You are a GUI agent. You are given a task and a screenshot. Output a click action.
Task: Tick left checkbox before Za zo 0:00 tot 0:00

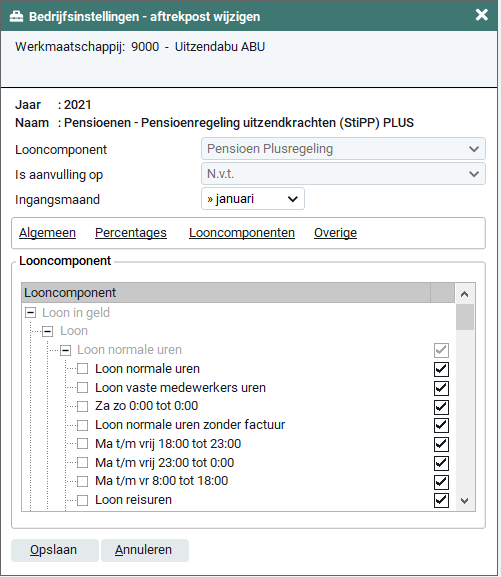click(82, 406)
